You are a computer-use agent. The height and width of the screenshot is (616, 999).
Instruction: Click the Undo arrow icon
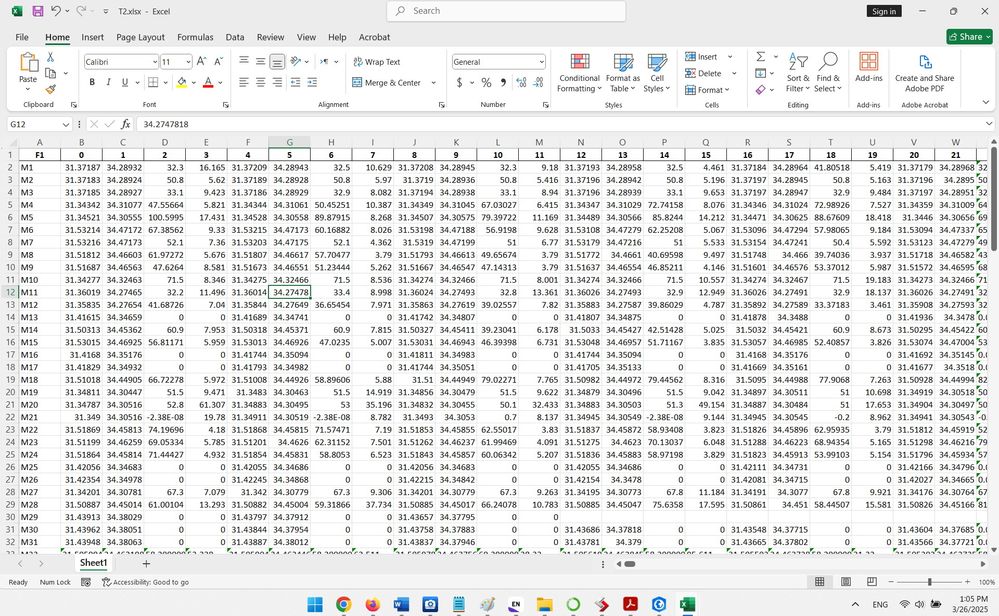(55, 11)
